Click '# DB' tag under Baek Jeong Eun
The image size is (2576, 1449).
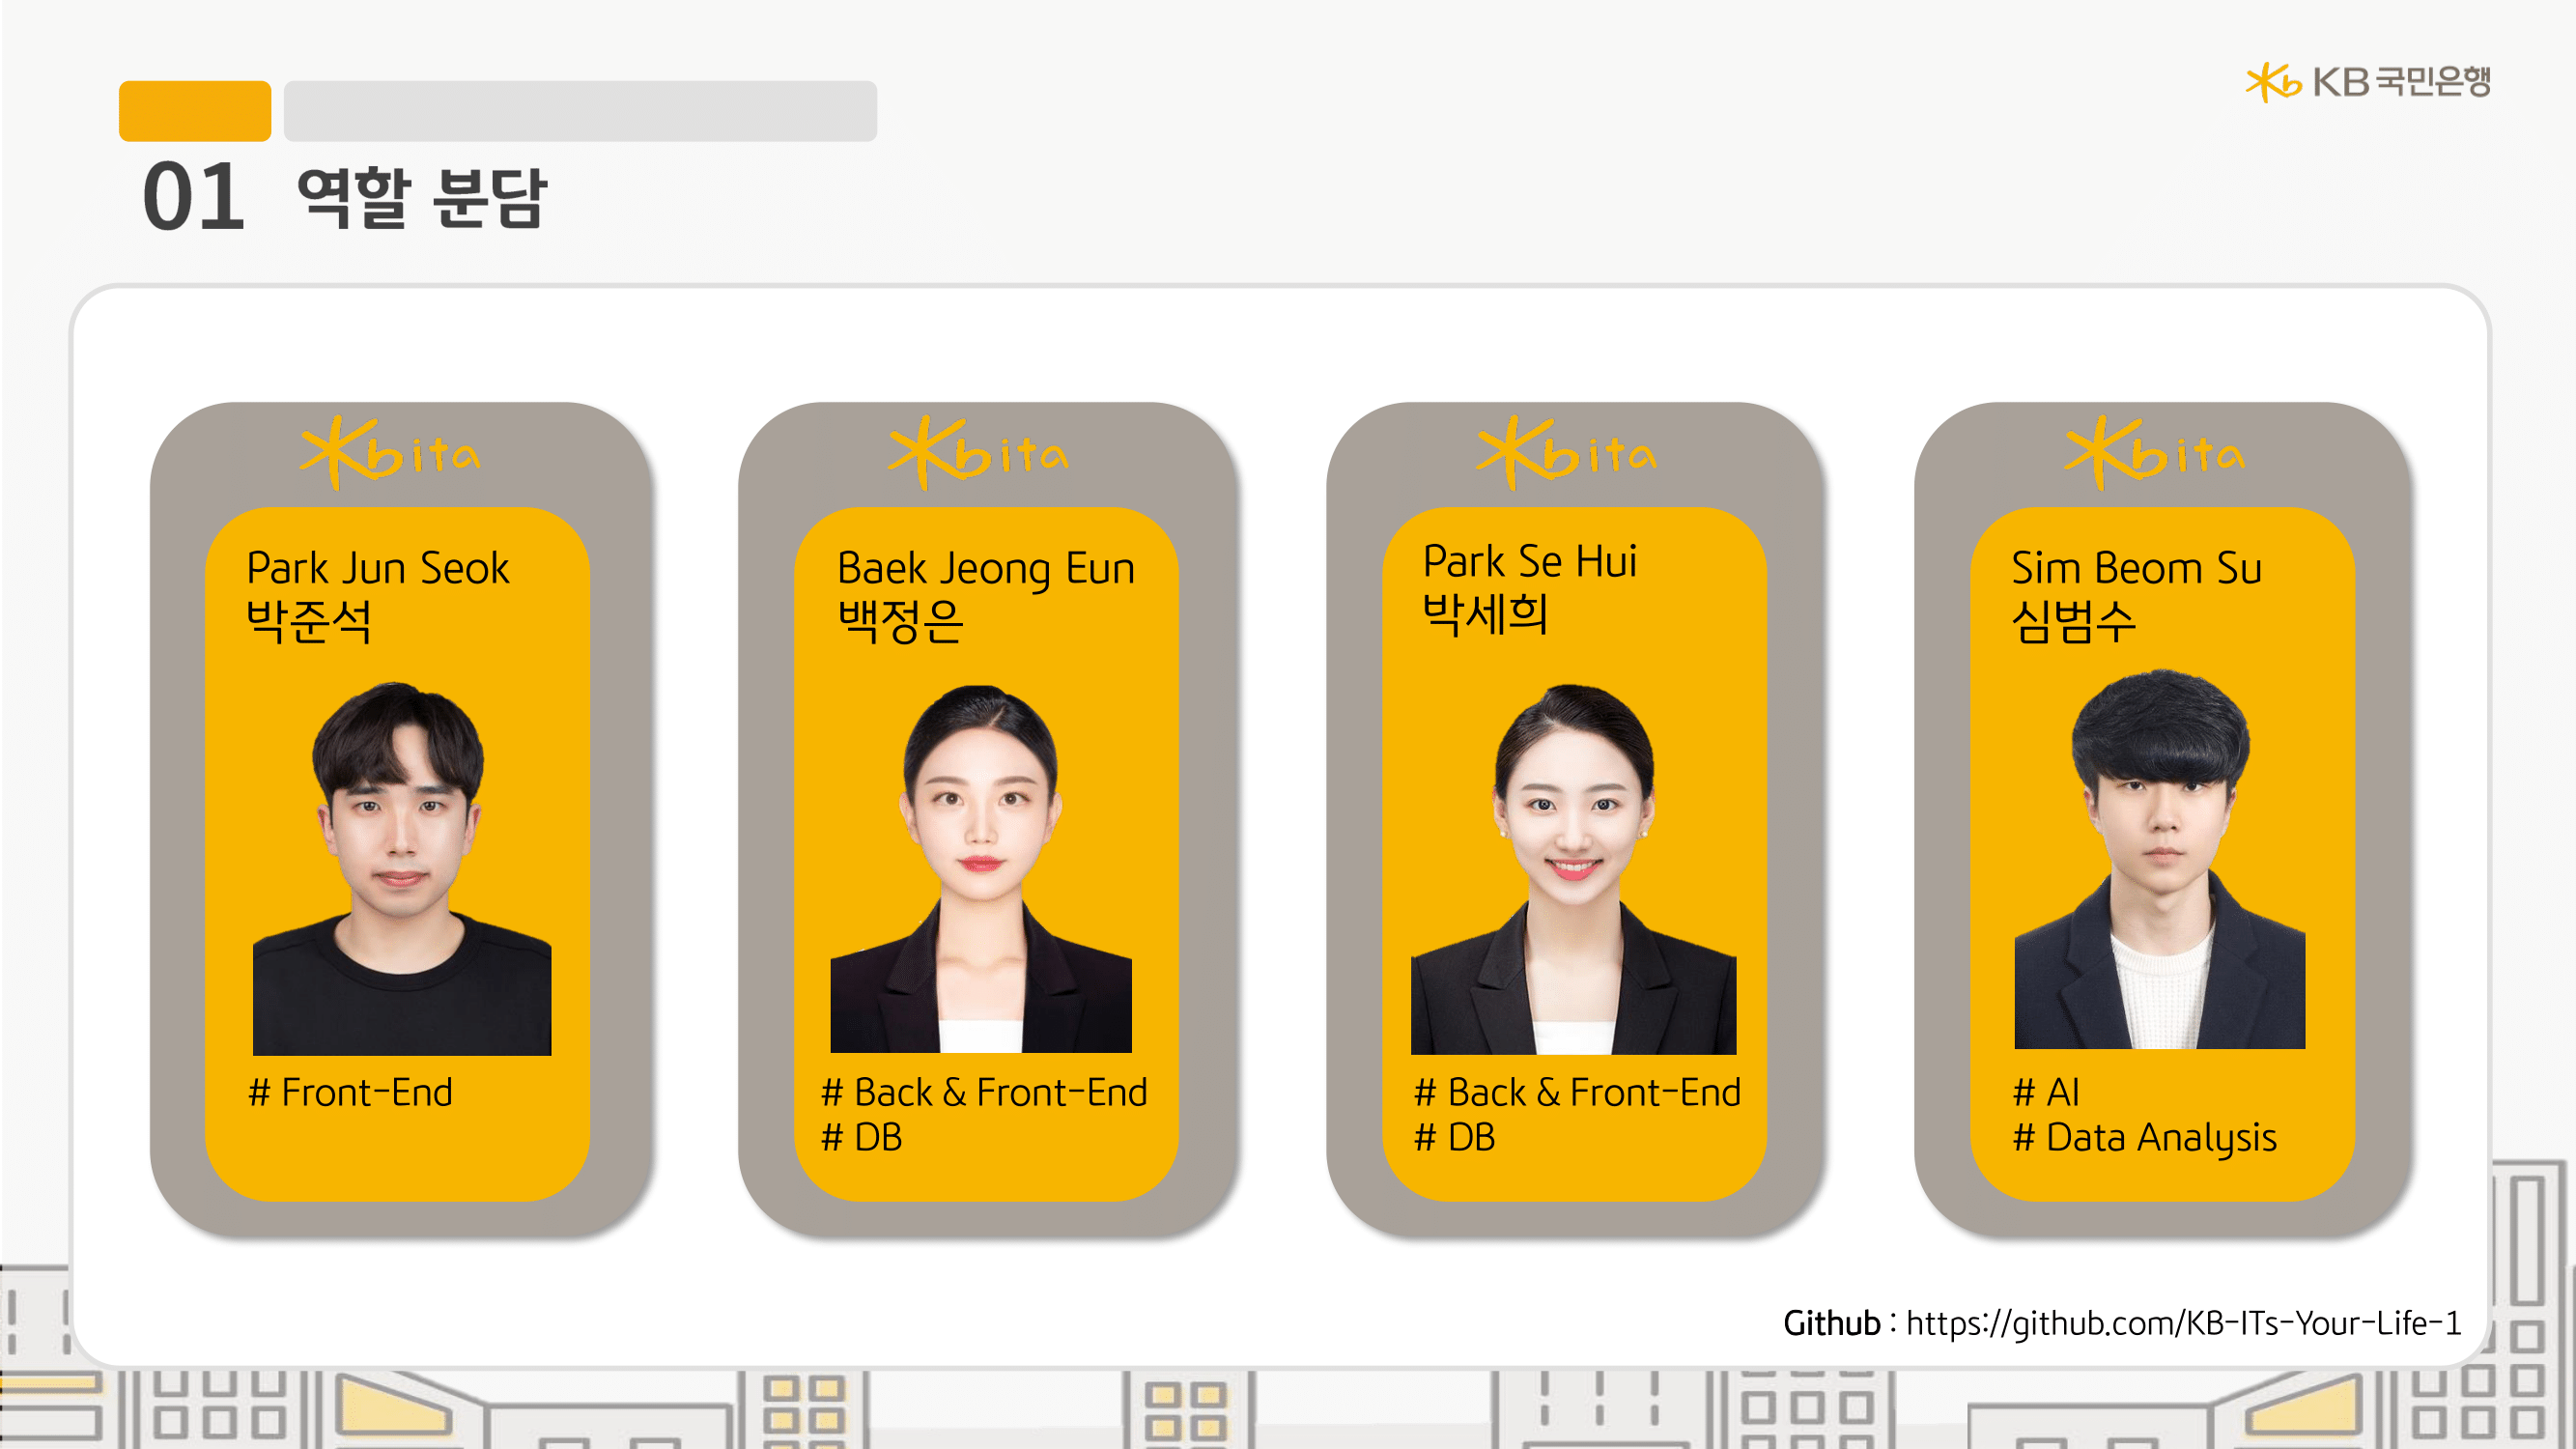pos(861,1138)
